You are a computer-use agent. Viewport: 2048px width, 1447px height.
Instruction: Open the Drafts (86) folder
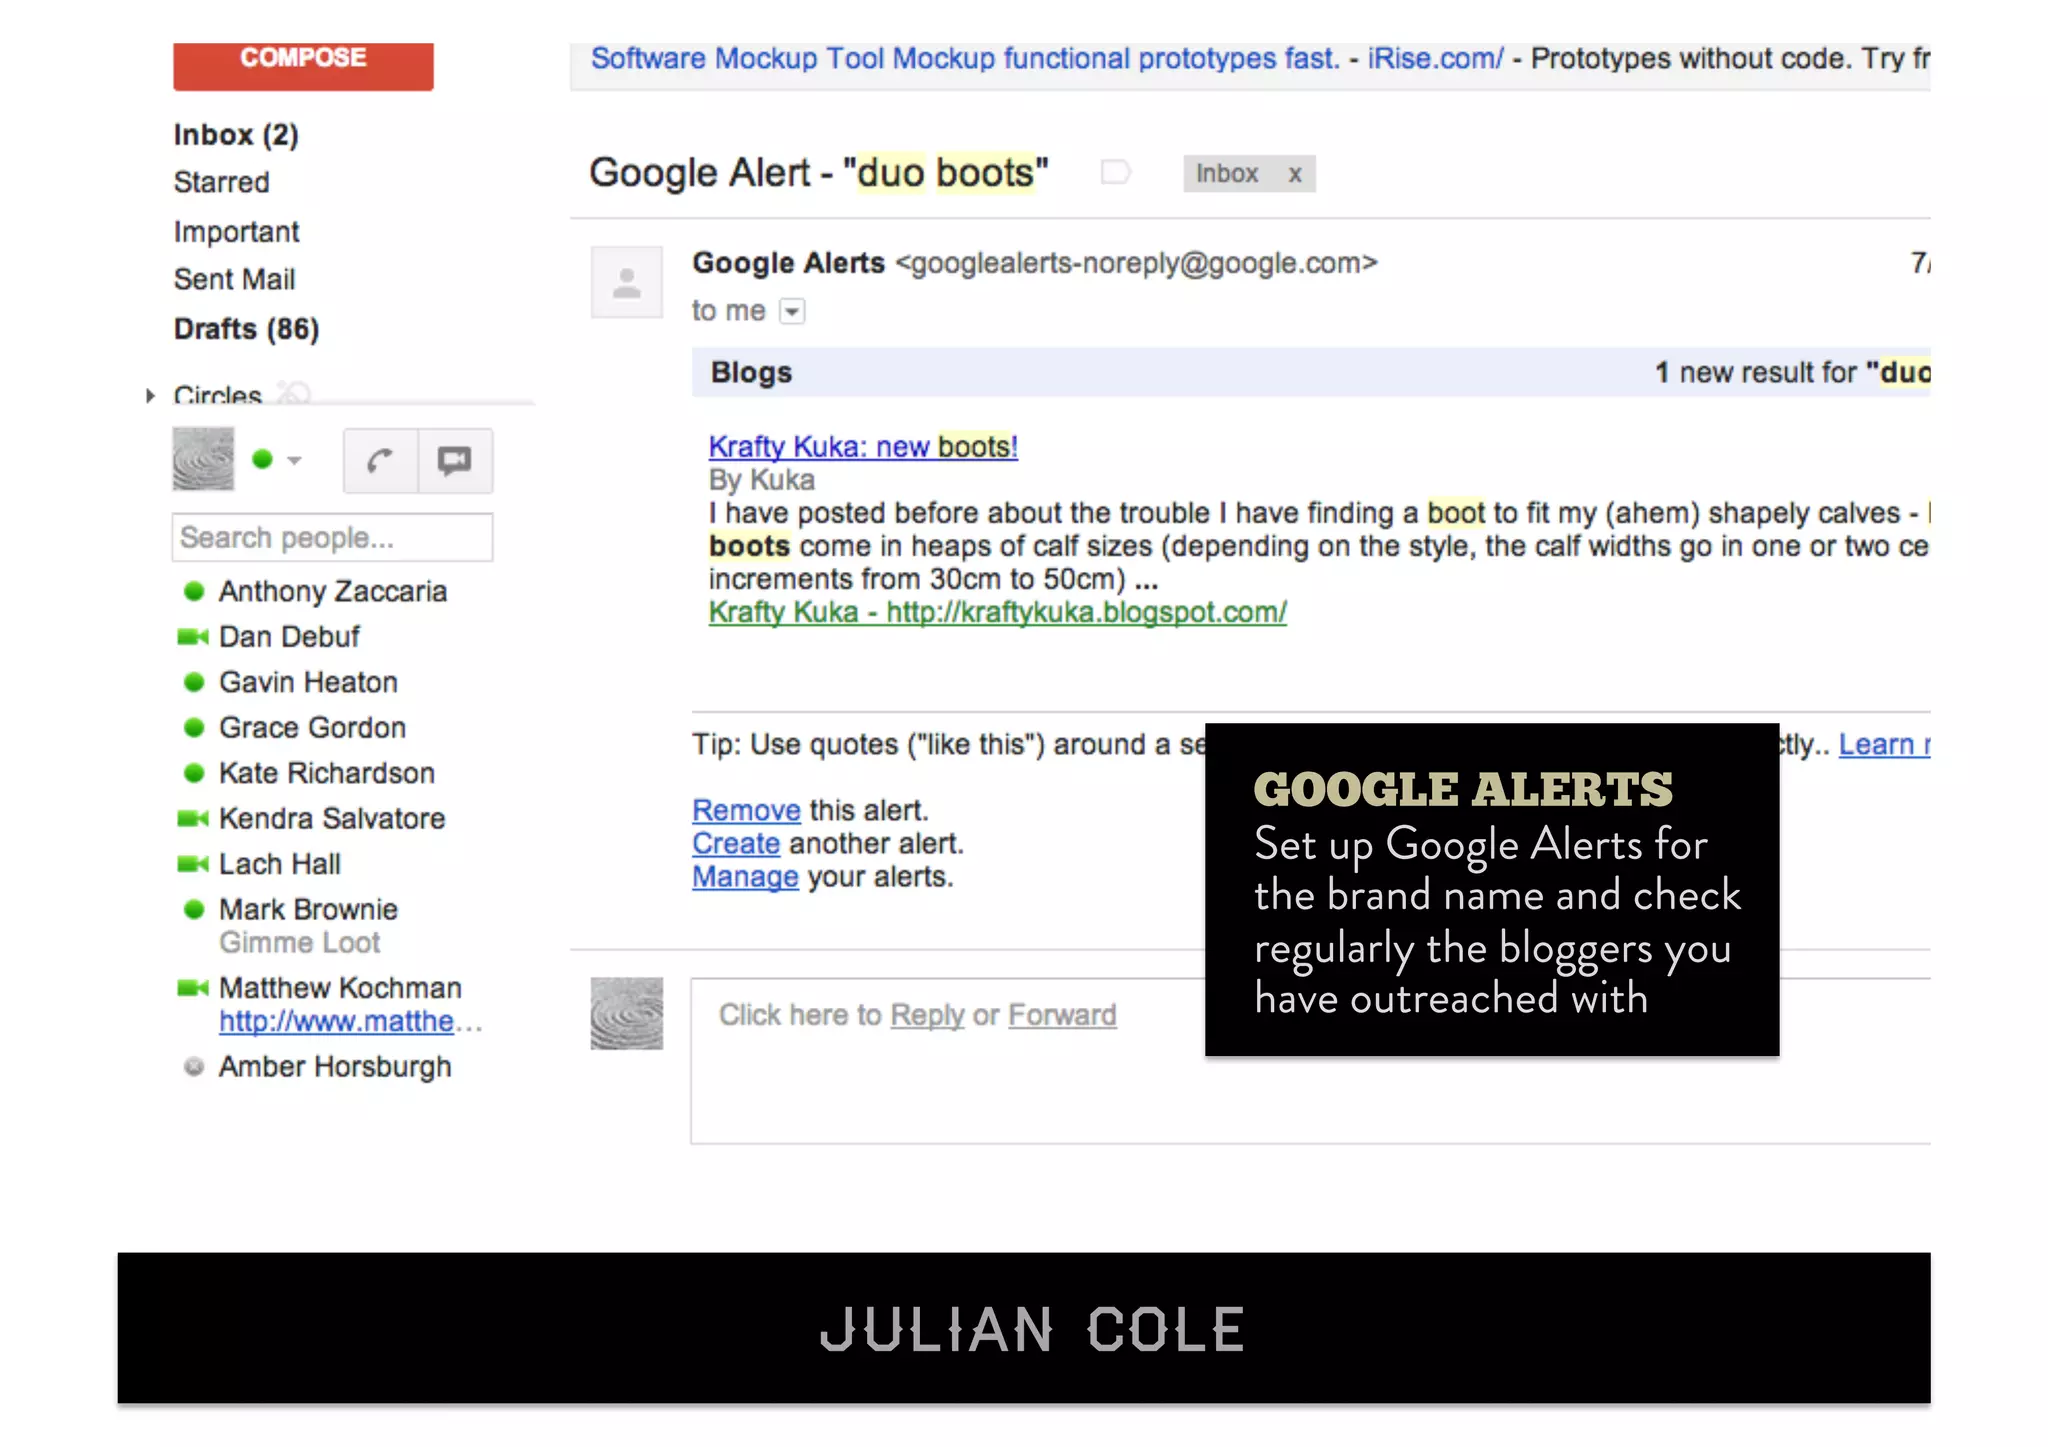(x=246, y=329)
